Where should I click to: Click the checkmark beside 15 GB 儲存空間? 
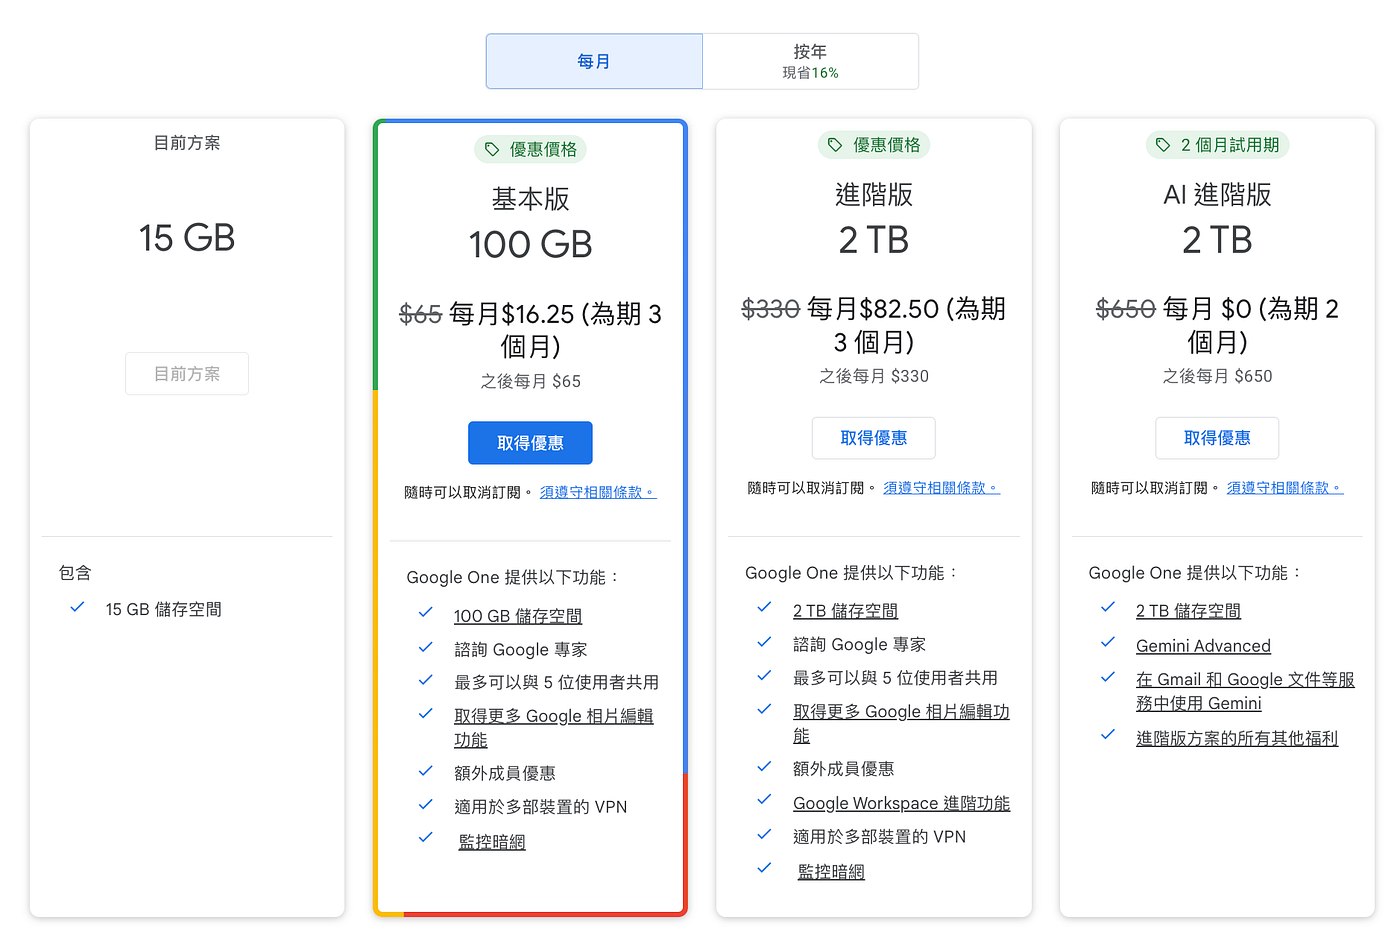[77, 608]
